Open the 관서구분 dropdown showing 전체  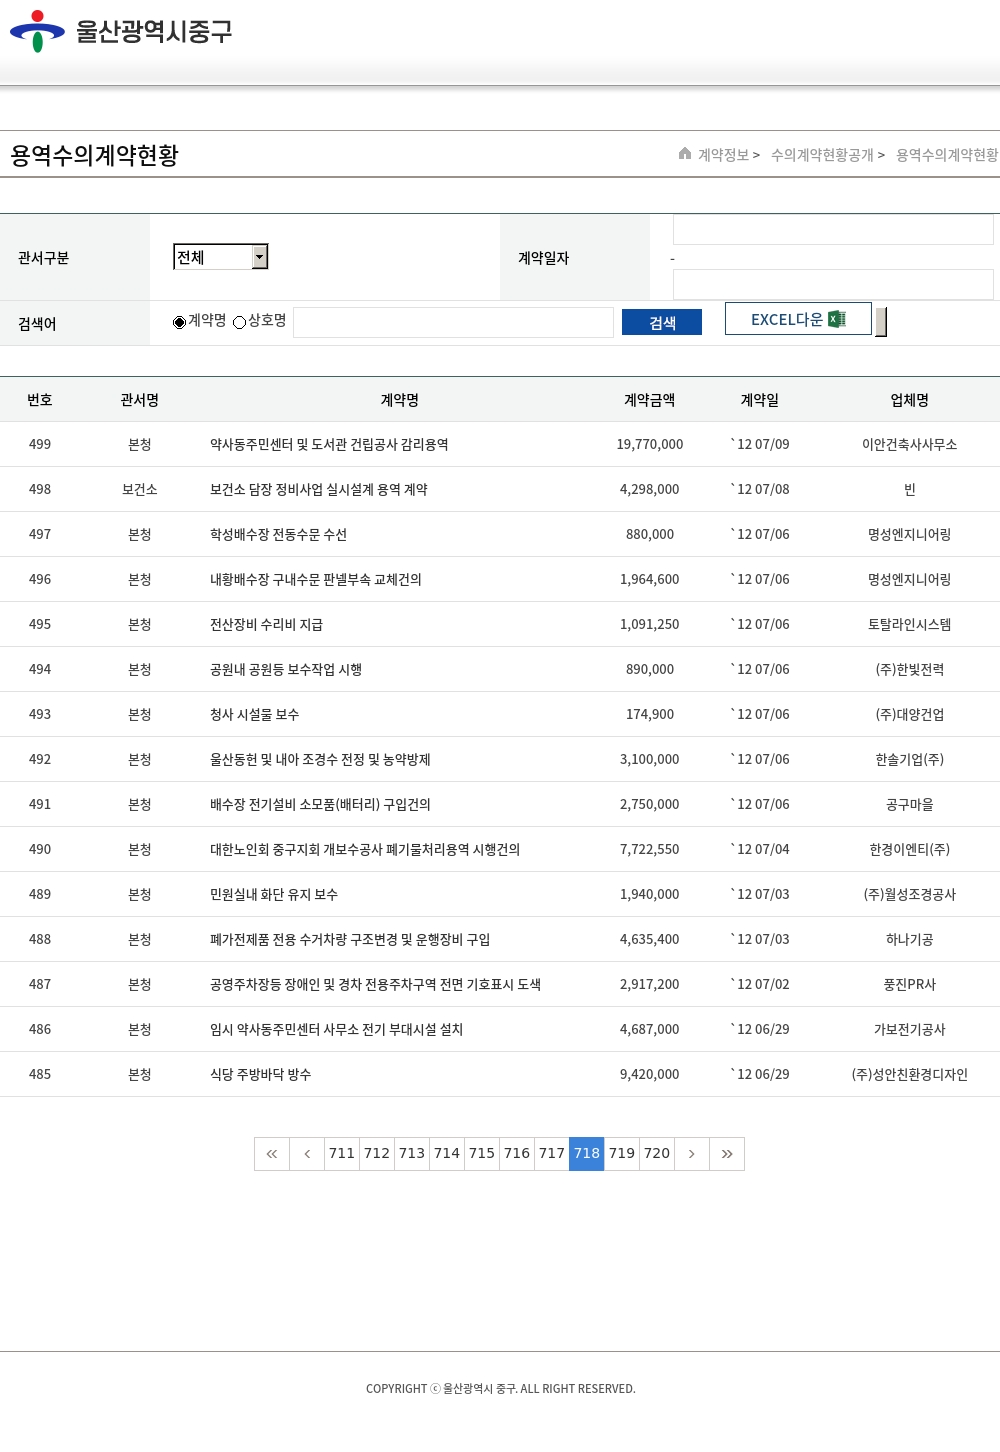tap(221, 257)
